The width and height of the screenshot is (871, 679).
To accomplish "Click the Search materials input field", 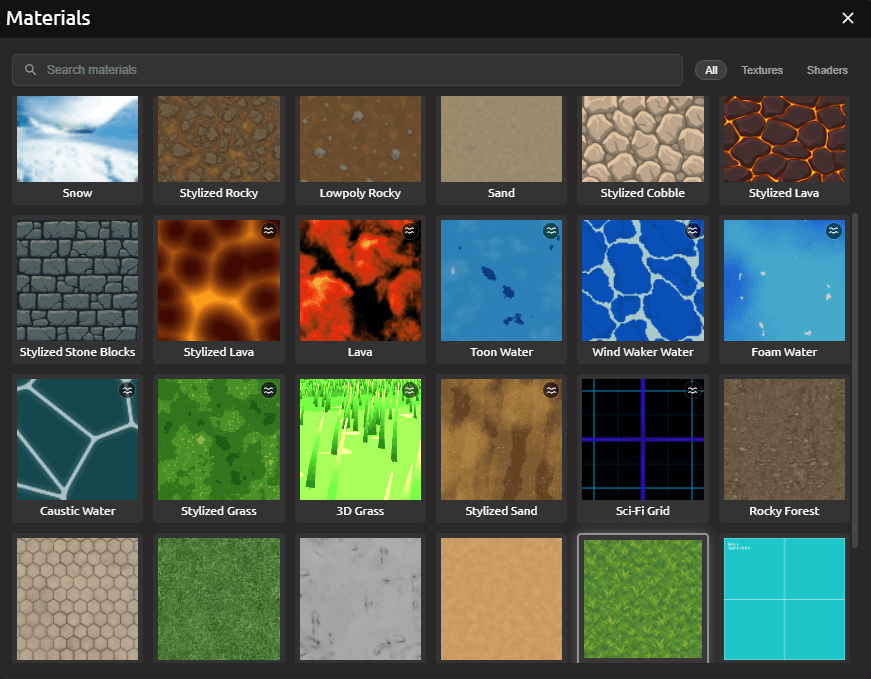I will [347, 70].
